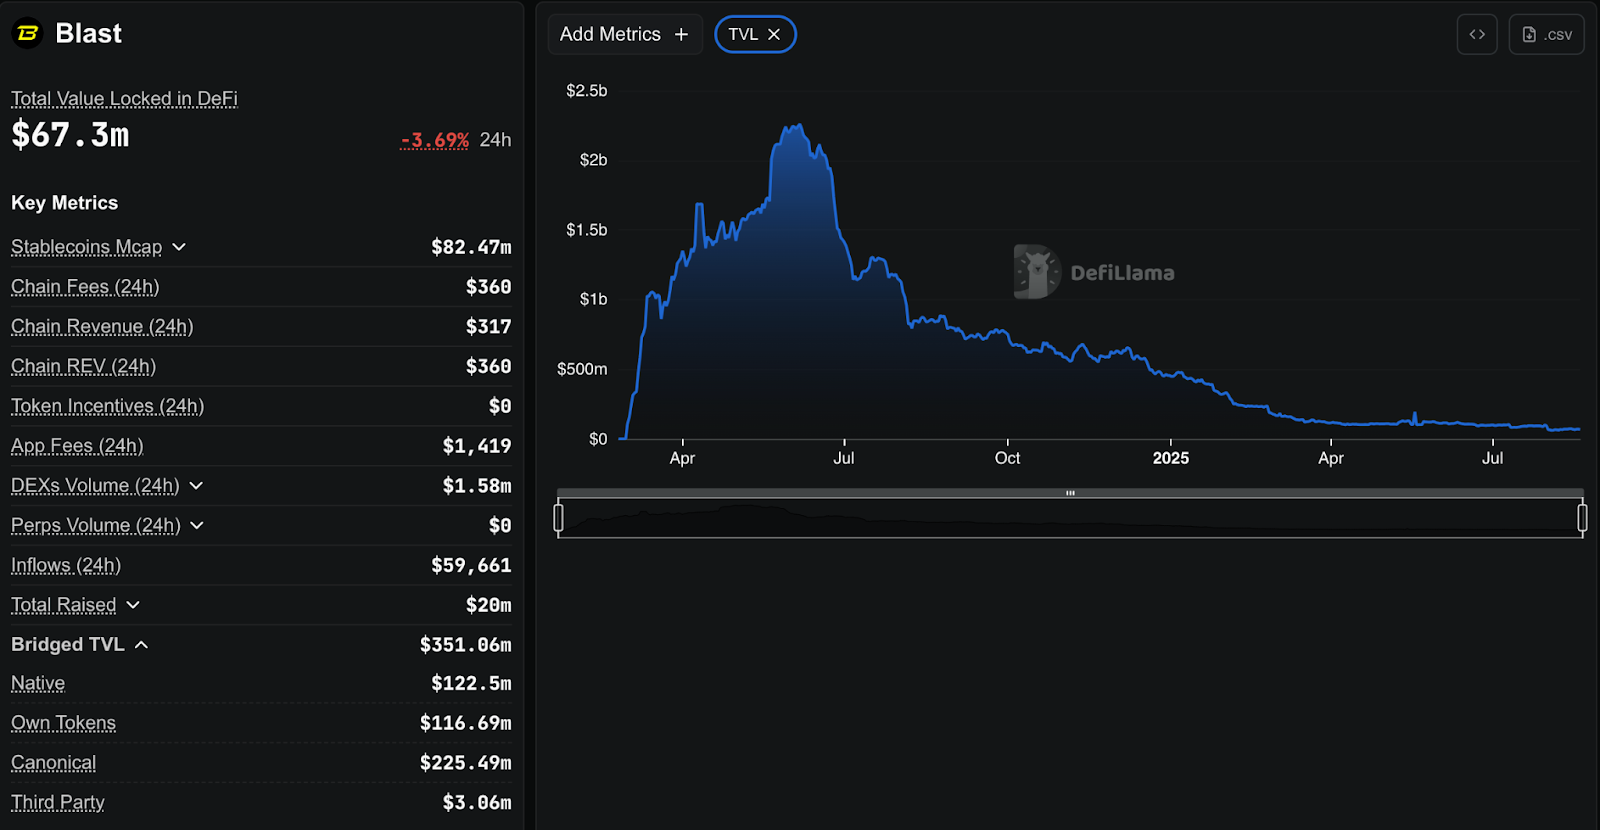
Task: Download data using the .csv button
Action: click(1546, 34)
